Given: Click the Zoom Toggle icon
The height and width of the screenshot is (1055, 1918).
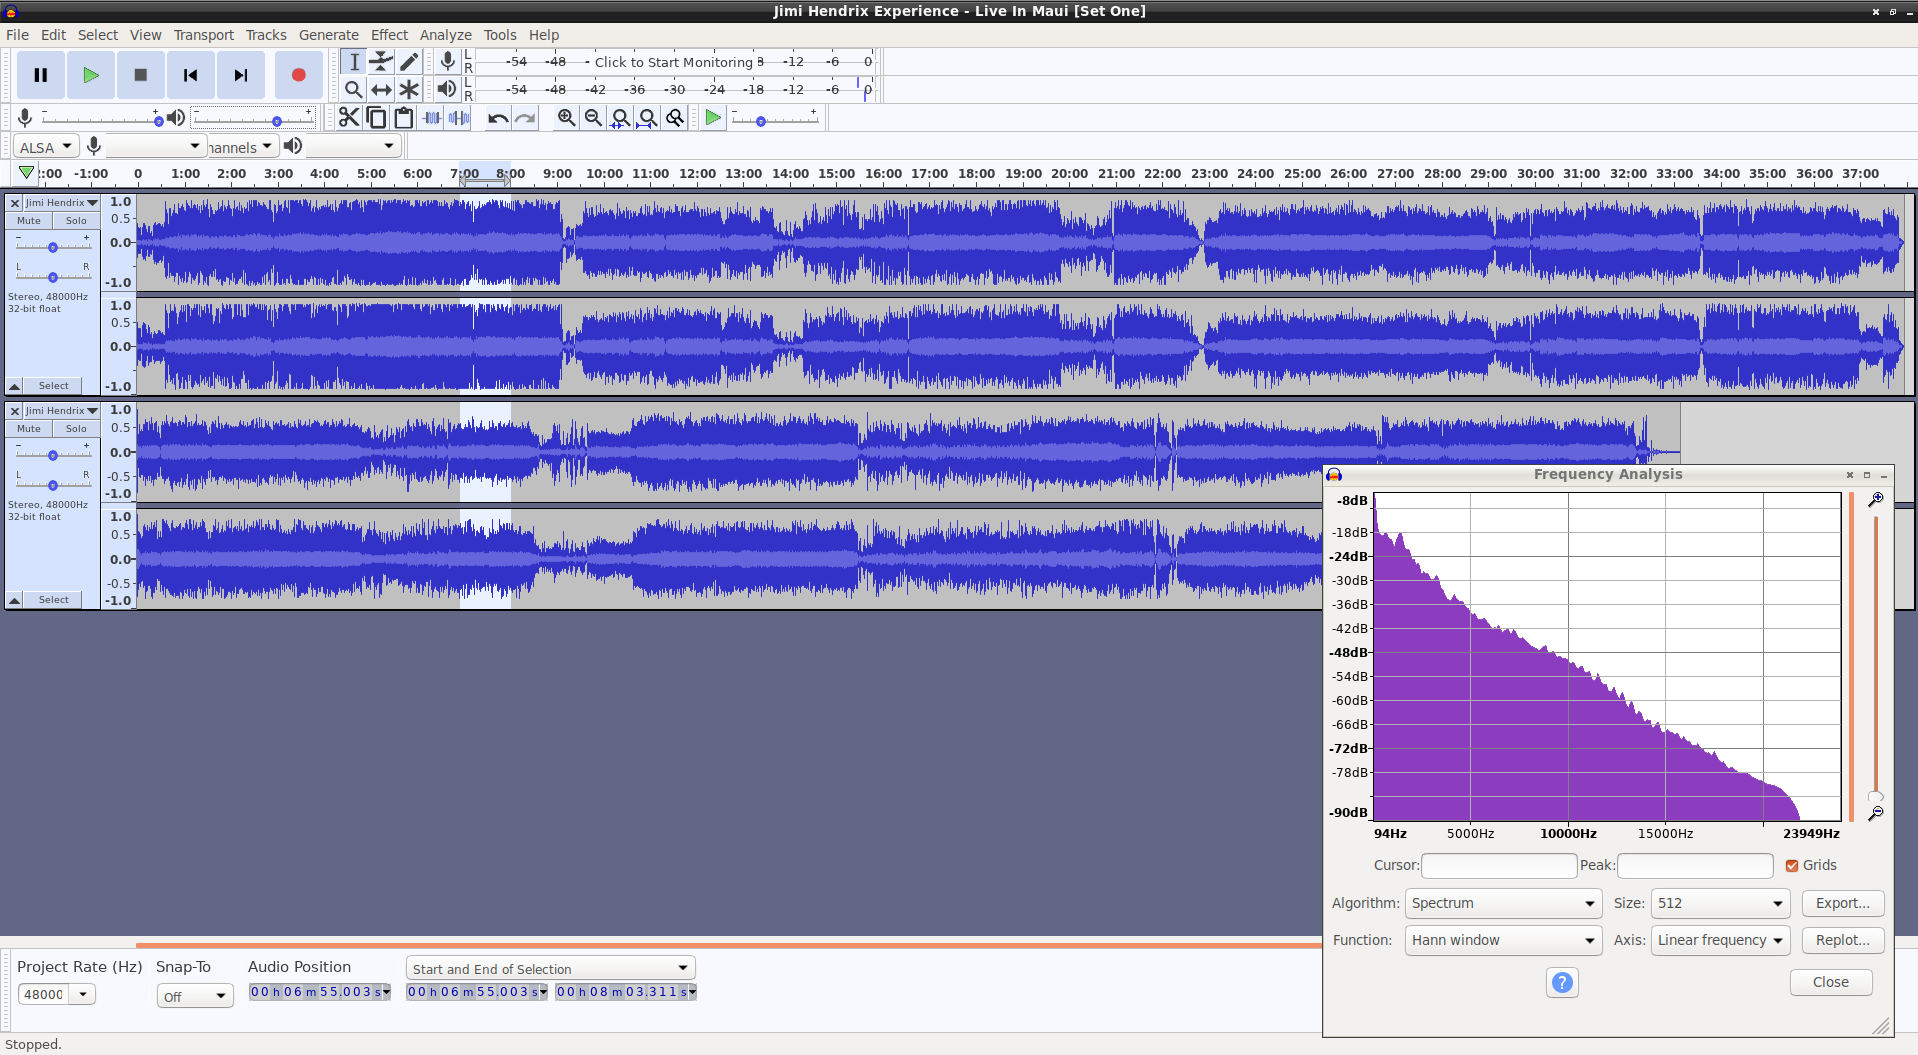Looking at the screenshot, I should point(676,118).
